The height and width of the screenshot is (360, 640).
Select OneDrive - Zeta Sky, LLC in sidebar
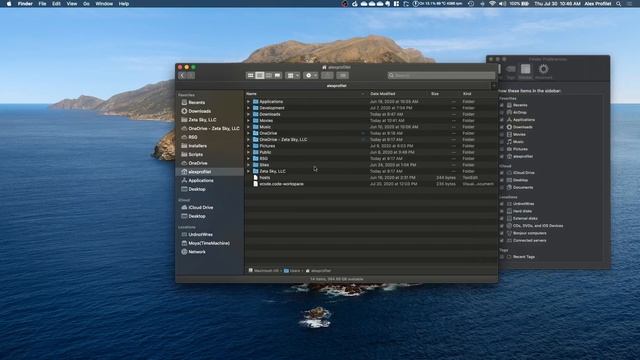click(x=210, y=128)
